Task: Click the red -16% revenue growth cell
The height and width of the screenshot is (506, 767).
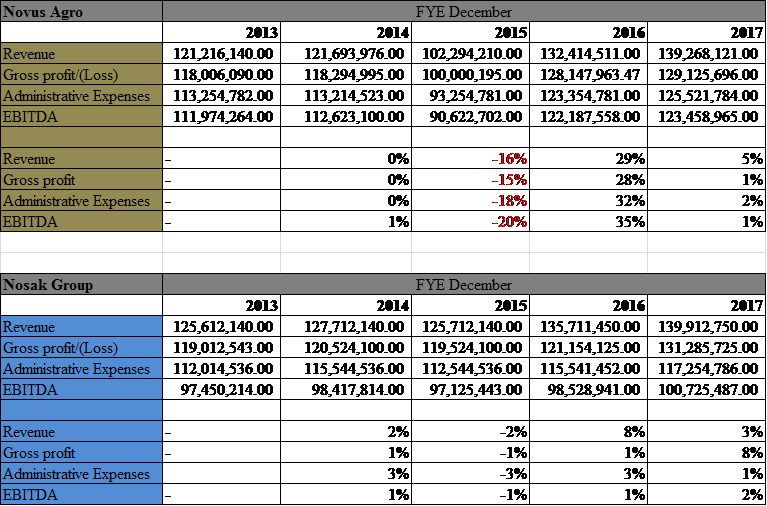Action: (x=471, y=159)
